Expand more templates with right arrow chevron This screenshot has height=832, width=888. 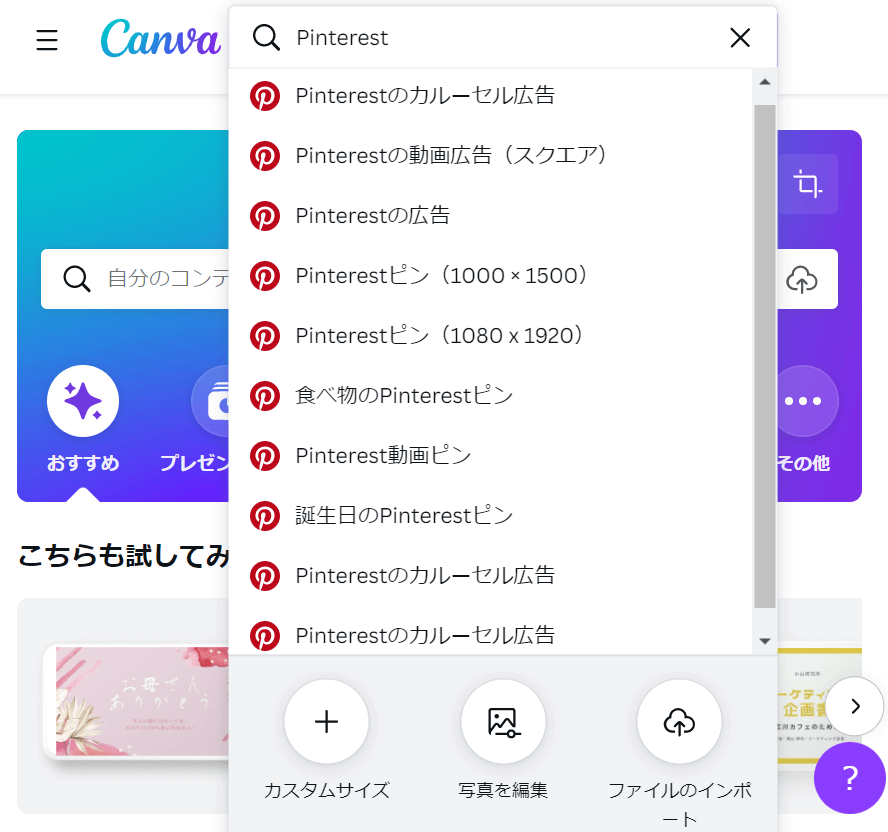pyautogui.click(x=855, y=705)
